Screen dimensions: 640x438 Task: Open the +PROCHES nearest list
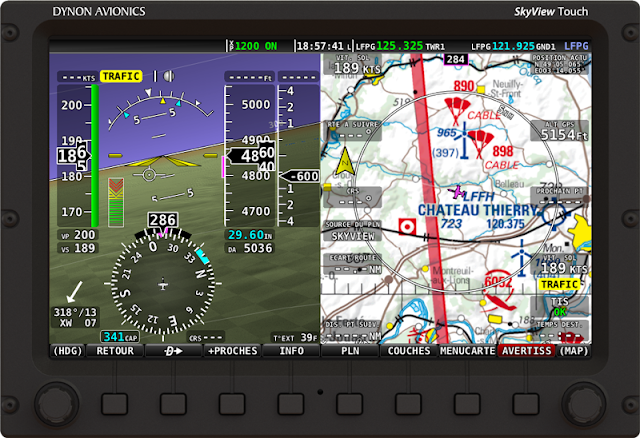[233, 351]
